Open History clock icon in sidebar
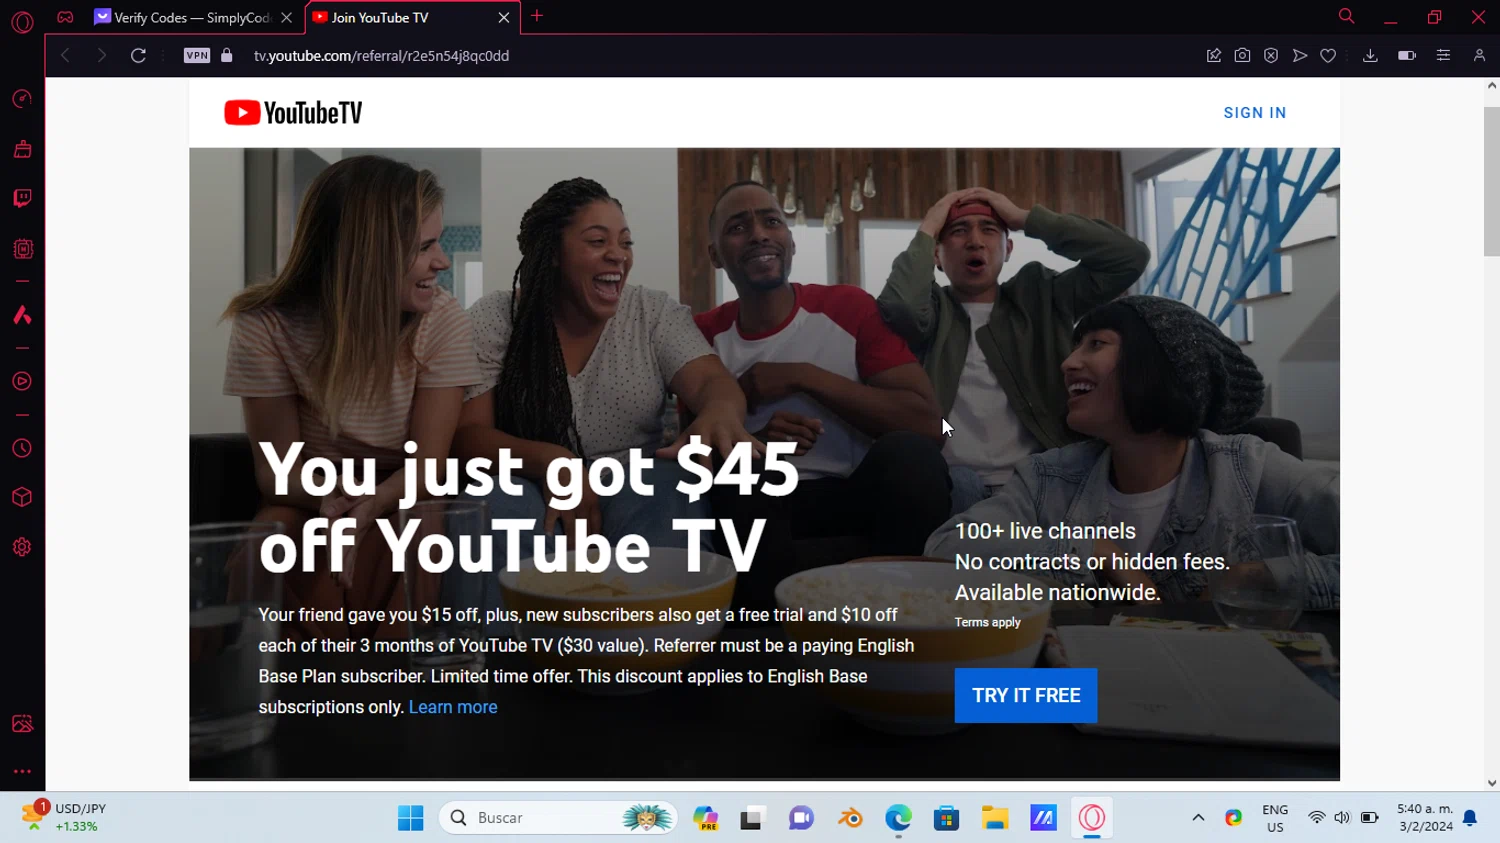Image resolution: width=1500 pixels, height=843 pixels. [x=22, y=449]
